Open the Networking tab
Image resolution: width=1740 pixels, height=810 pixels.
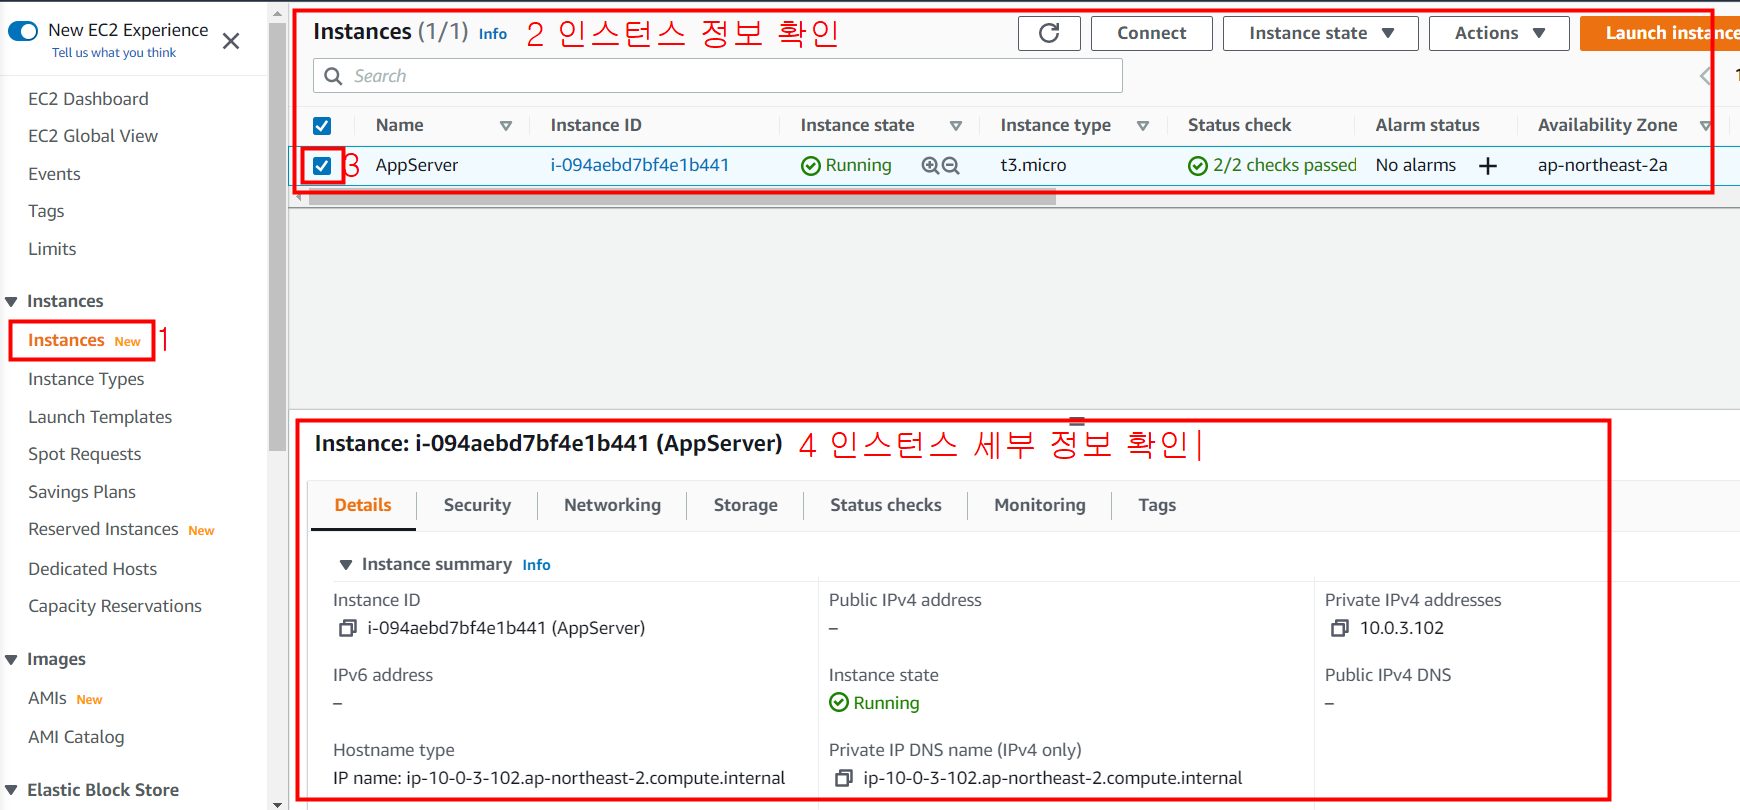[612, 505]
